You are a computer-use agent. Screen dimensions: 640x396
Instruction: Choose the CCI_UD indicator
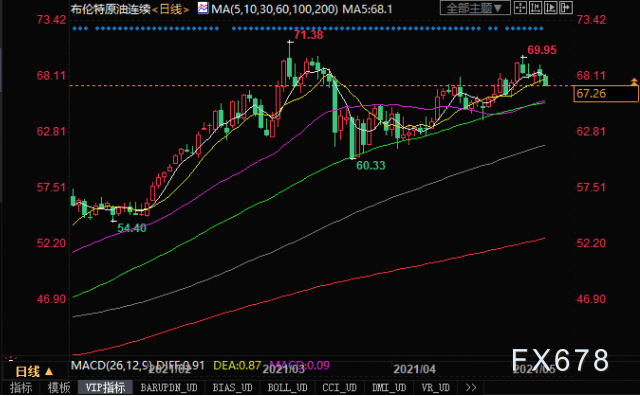(340, 387)
